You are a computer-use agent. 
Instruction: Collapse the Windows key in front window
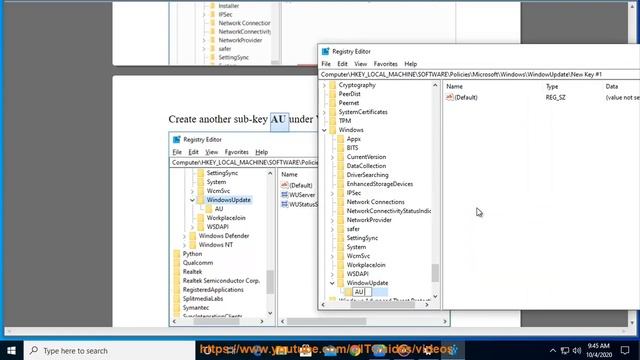[324, 130]
